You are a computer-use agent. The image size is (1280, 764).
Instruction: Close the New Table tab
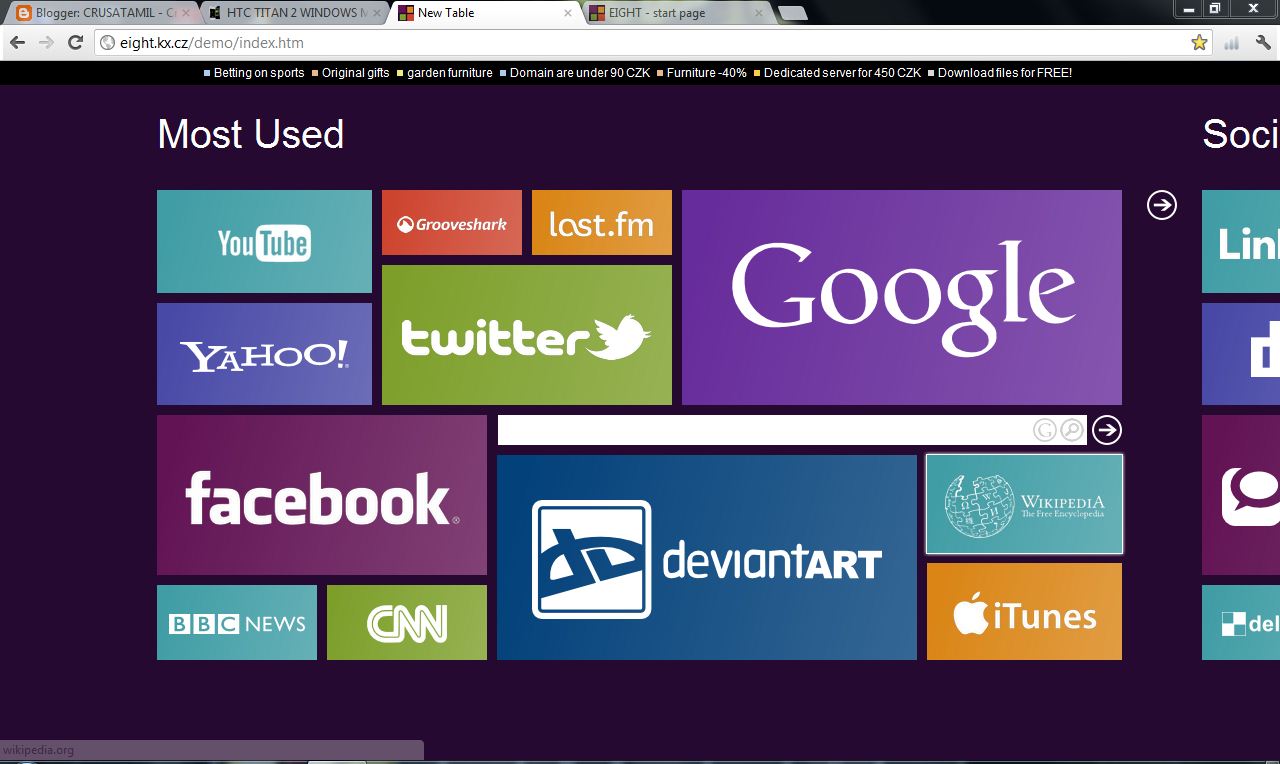point(568,13)
